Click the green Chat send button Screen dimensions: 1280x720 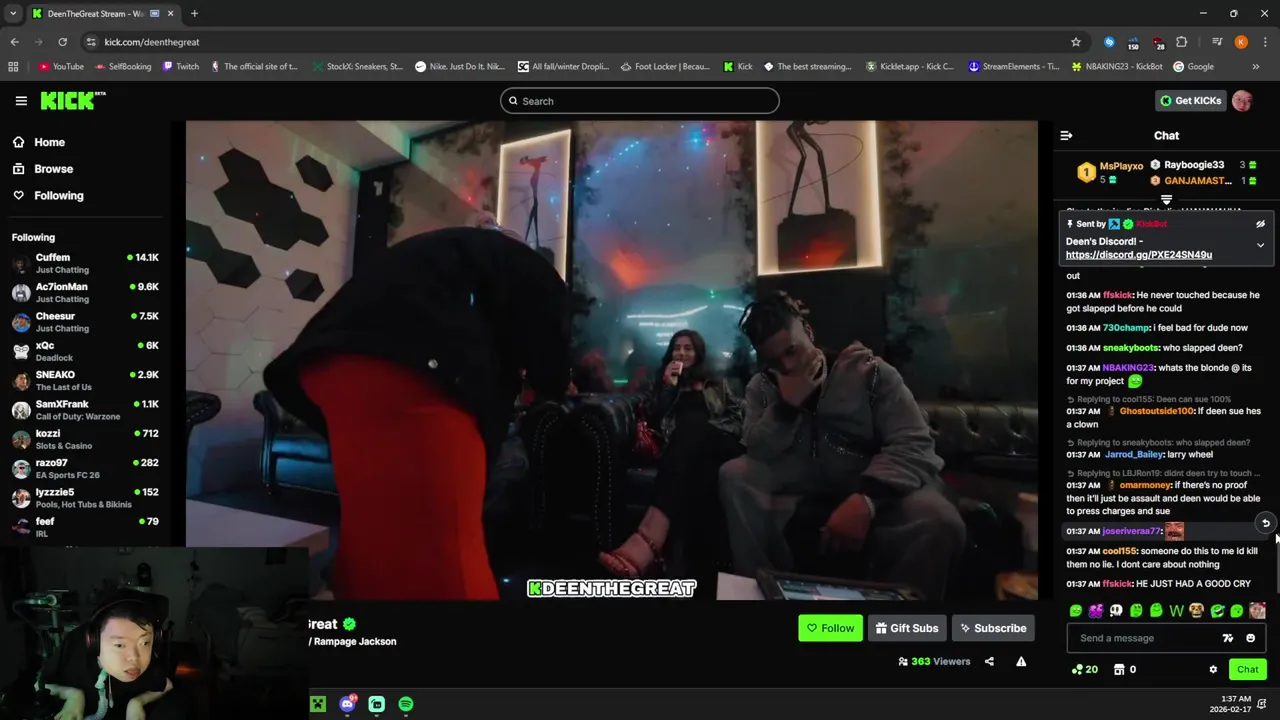click(1247, 669)
